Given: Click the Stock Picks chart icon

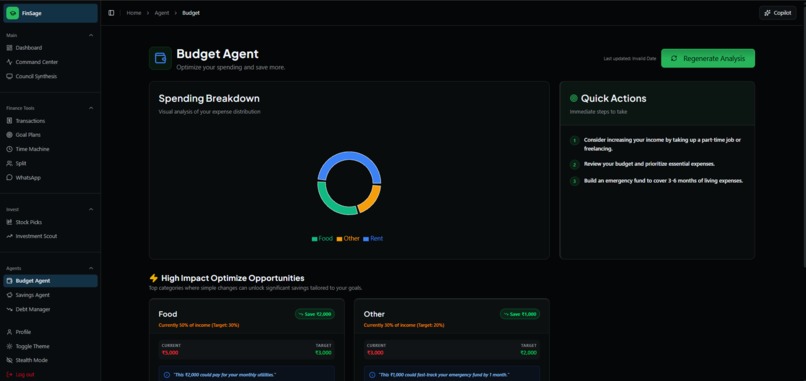Looking at the screenshot, I should pyautogui.click(x=9, y=222).
